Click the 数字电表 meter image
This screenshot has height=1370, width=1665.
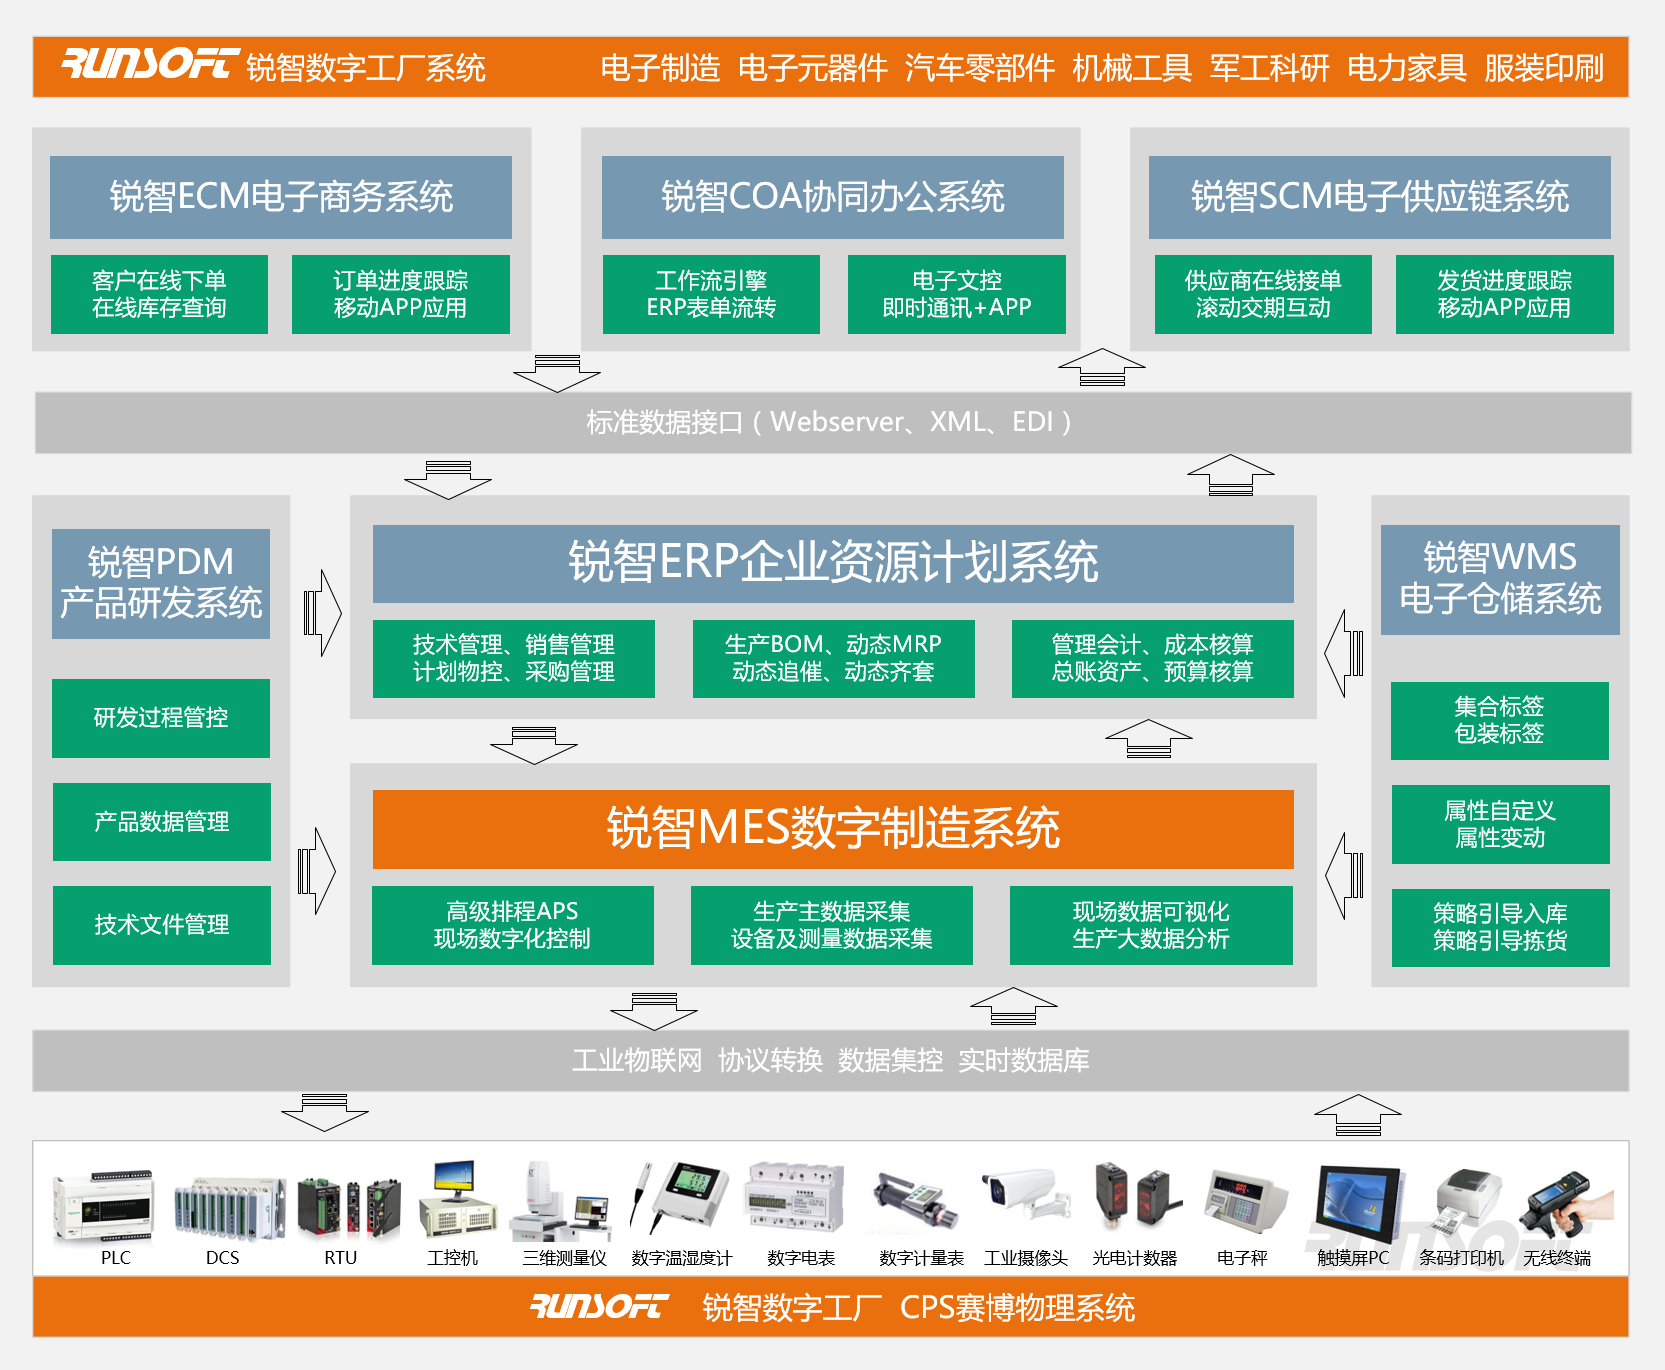pyautogui.click(x=796, y=1197)
